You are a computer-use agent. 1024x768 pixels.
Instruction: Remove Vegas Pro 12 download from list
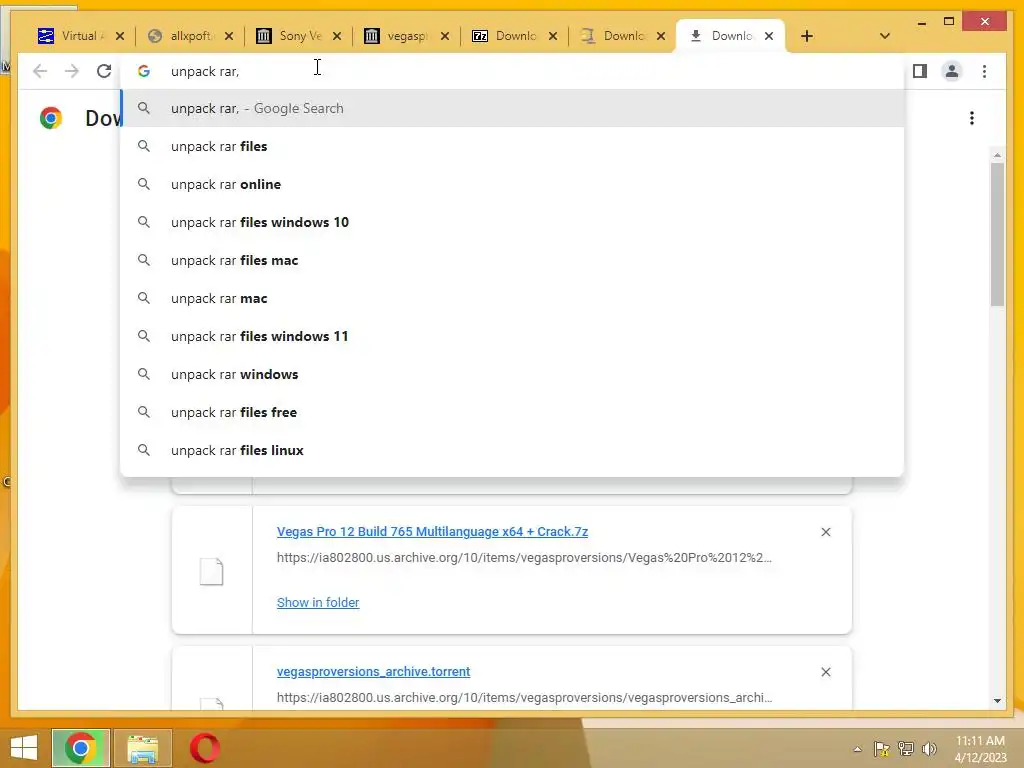coord(825,532)
